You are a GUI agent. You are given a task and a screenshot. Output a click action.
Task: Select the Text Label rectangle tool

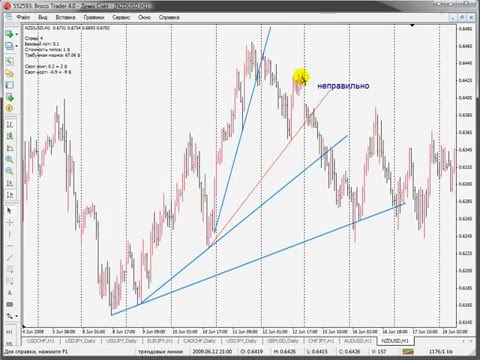[x=10, y=304]
